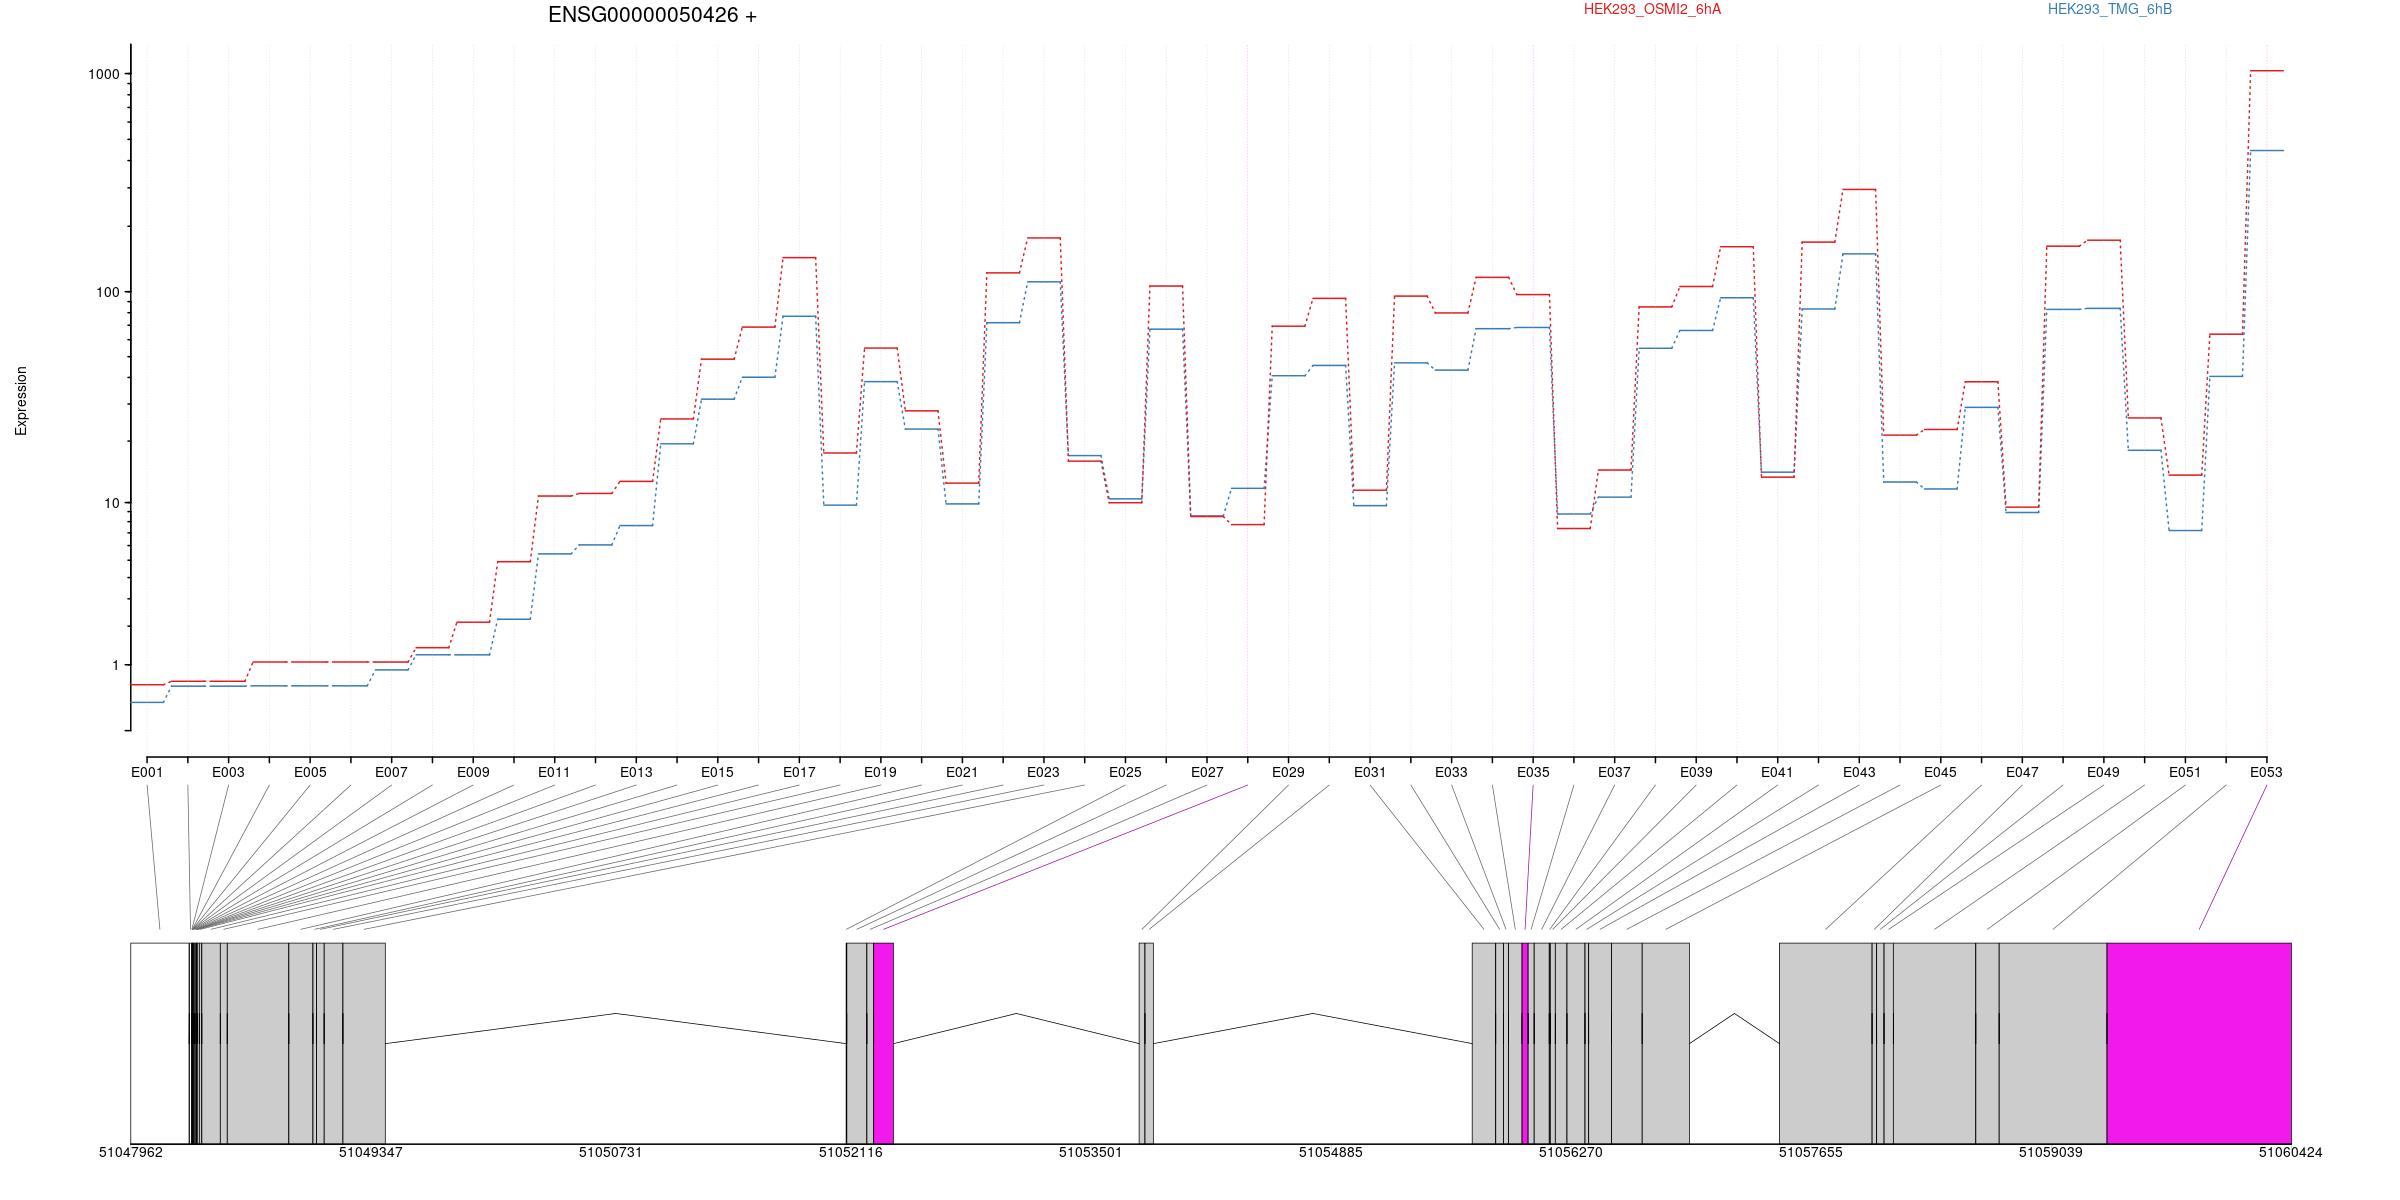Click the red E017 expression peak segment
This screenshot has height=1200, width=2400.
click(799, 257)
